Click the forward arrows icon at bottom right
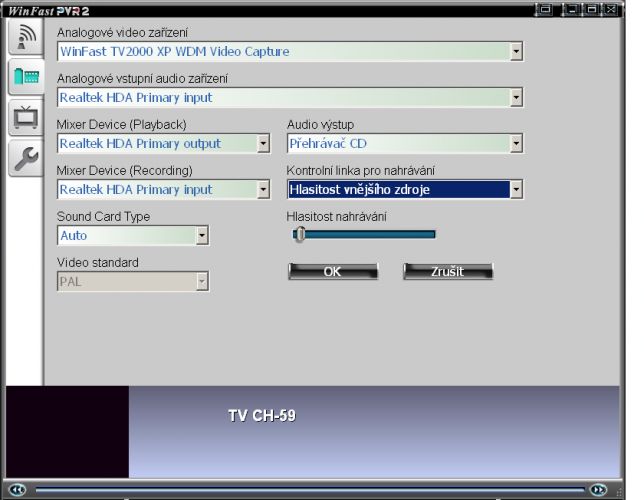 (598, 489)
